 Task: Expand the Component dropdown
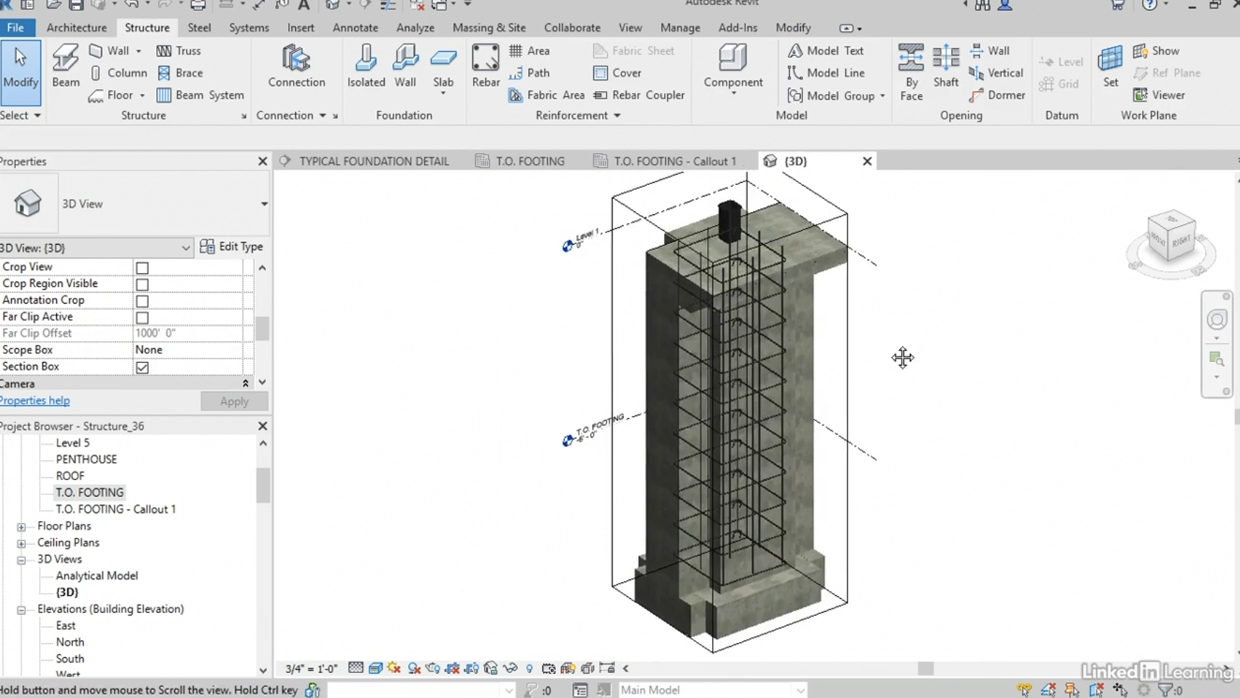click(x=733, y=95)
